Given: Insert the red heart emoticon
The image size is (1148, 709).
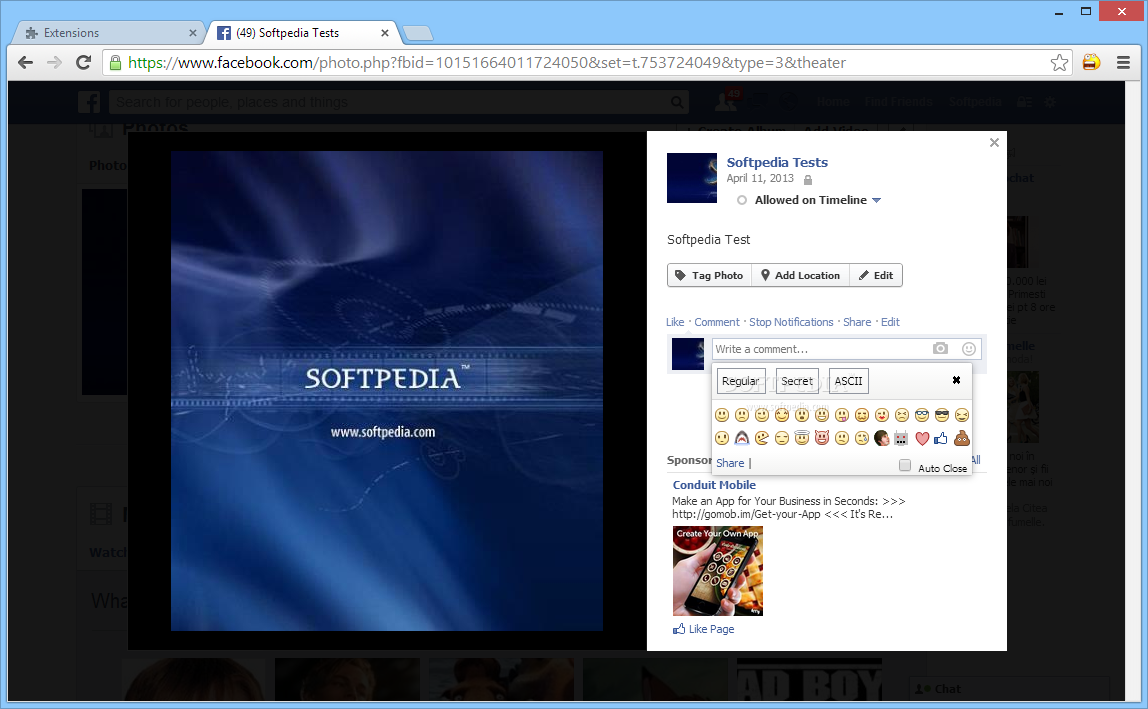Looking at the screenshot, I should pyautogui.click(x=922, y=438).
